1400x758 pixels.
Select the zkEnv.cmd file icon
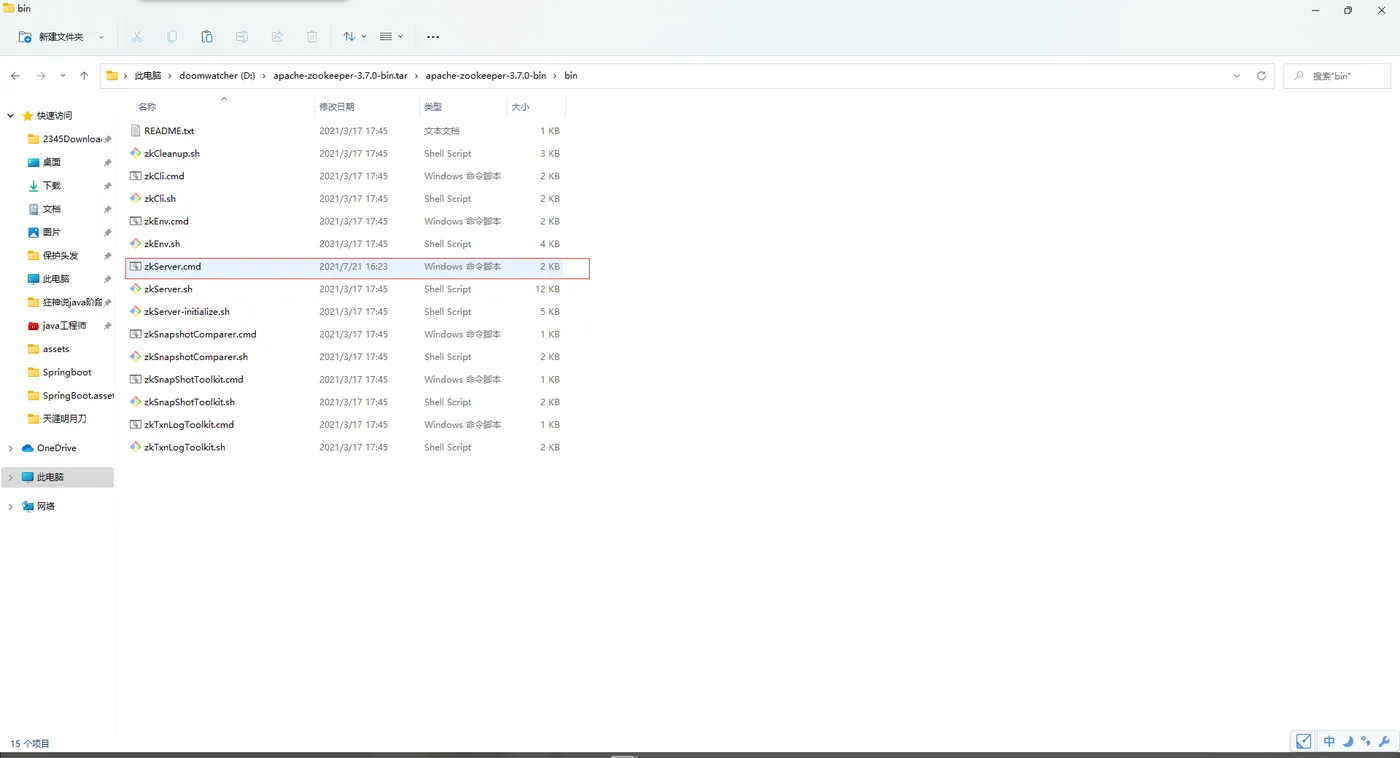[x=136, y=221]
